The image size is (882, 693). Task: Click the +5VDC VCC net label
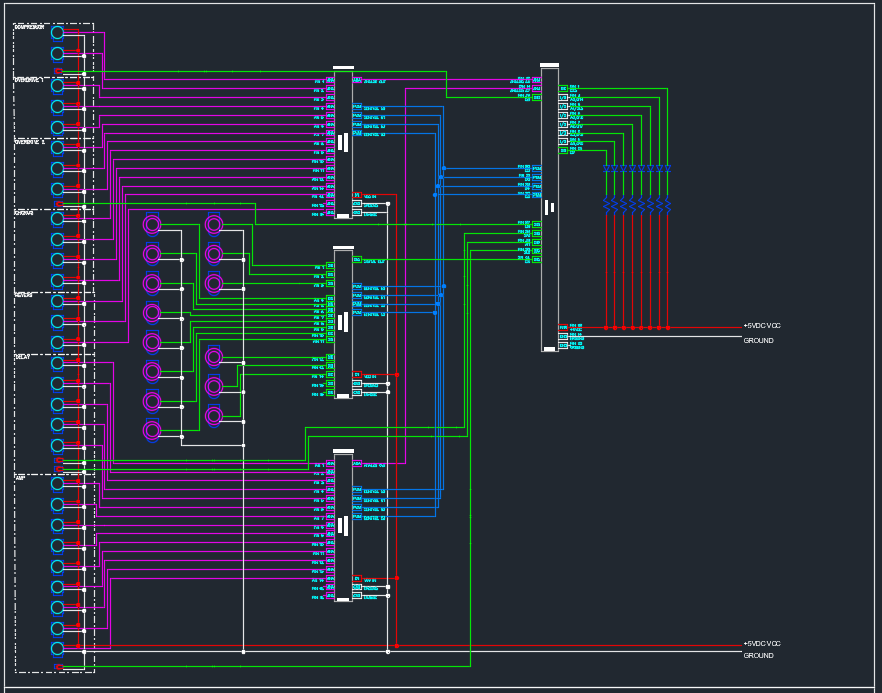tap(761, 325)
